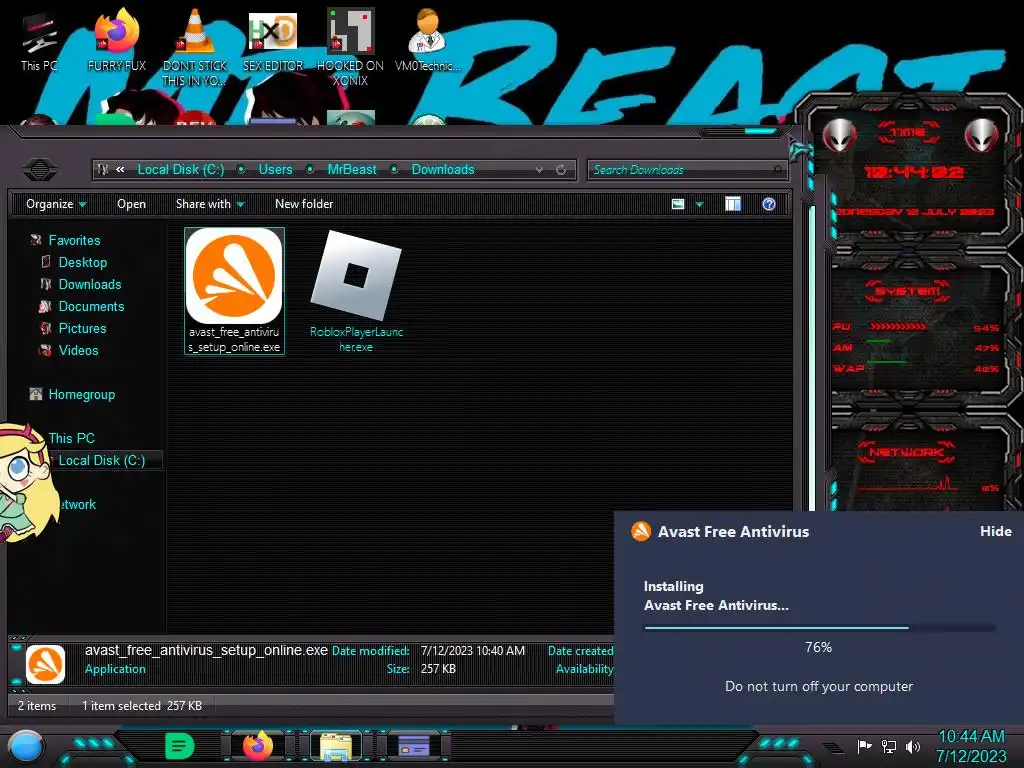Viewport: 1024px width, 768px height.
Task: Click Open in Explorer toolbar
Action: [x=131, y=204]
